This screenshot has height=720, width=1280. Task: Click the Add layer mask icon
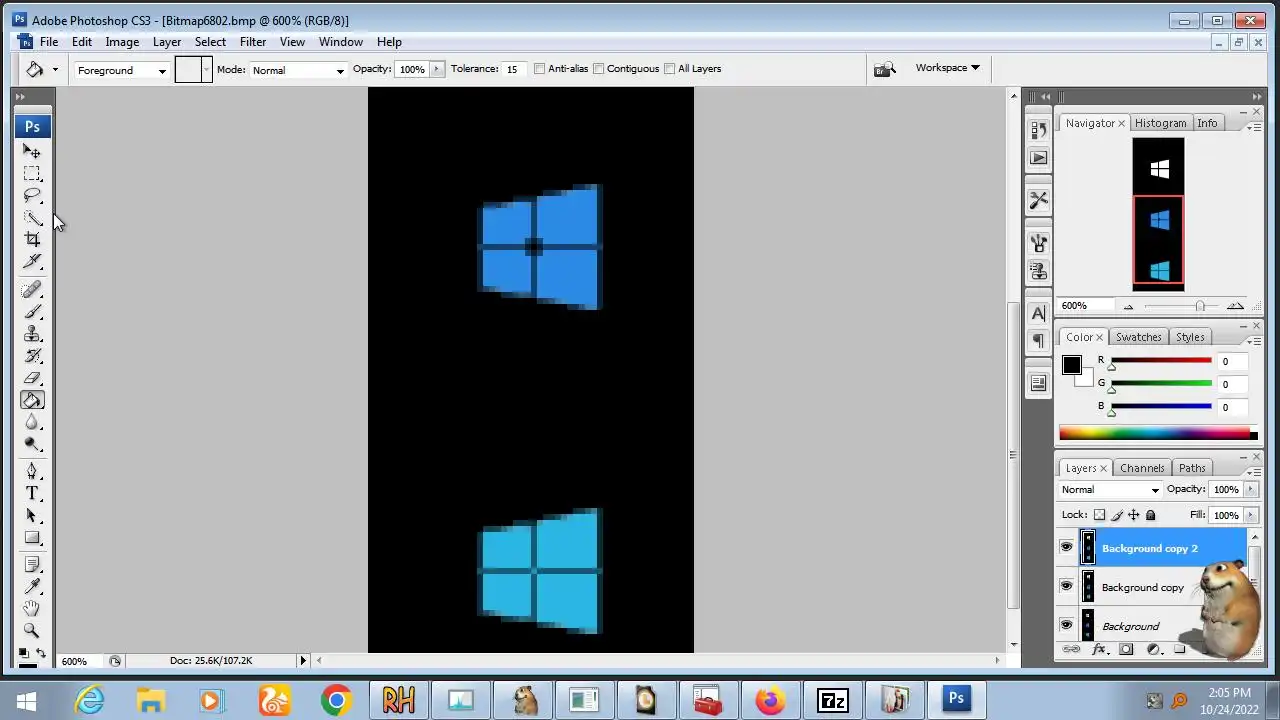click(1125, 650)
